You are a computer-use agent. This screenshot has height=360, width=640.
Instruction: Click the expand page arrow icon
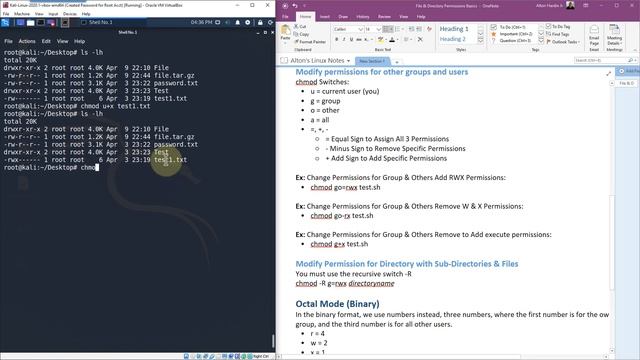point(608,73)
